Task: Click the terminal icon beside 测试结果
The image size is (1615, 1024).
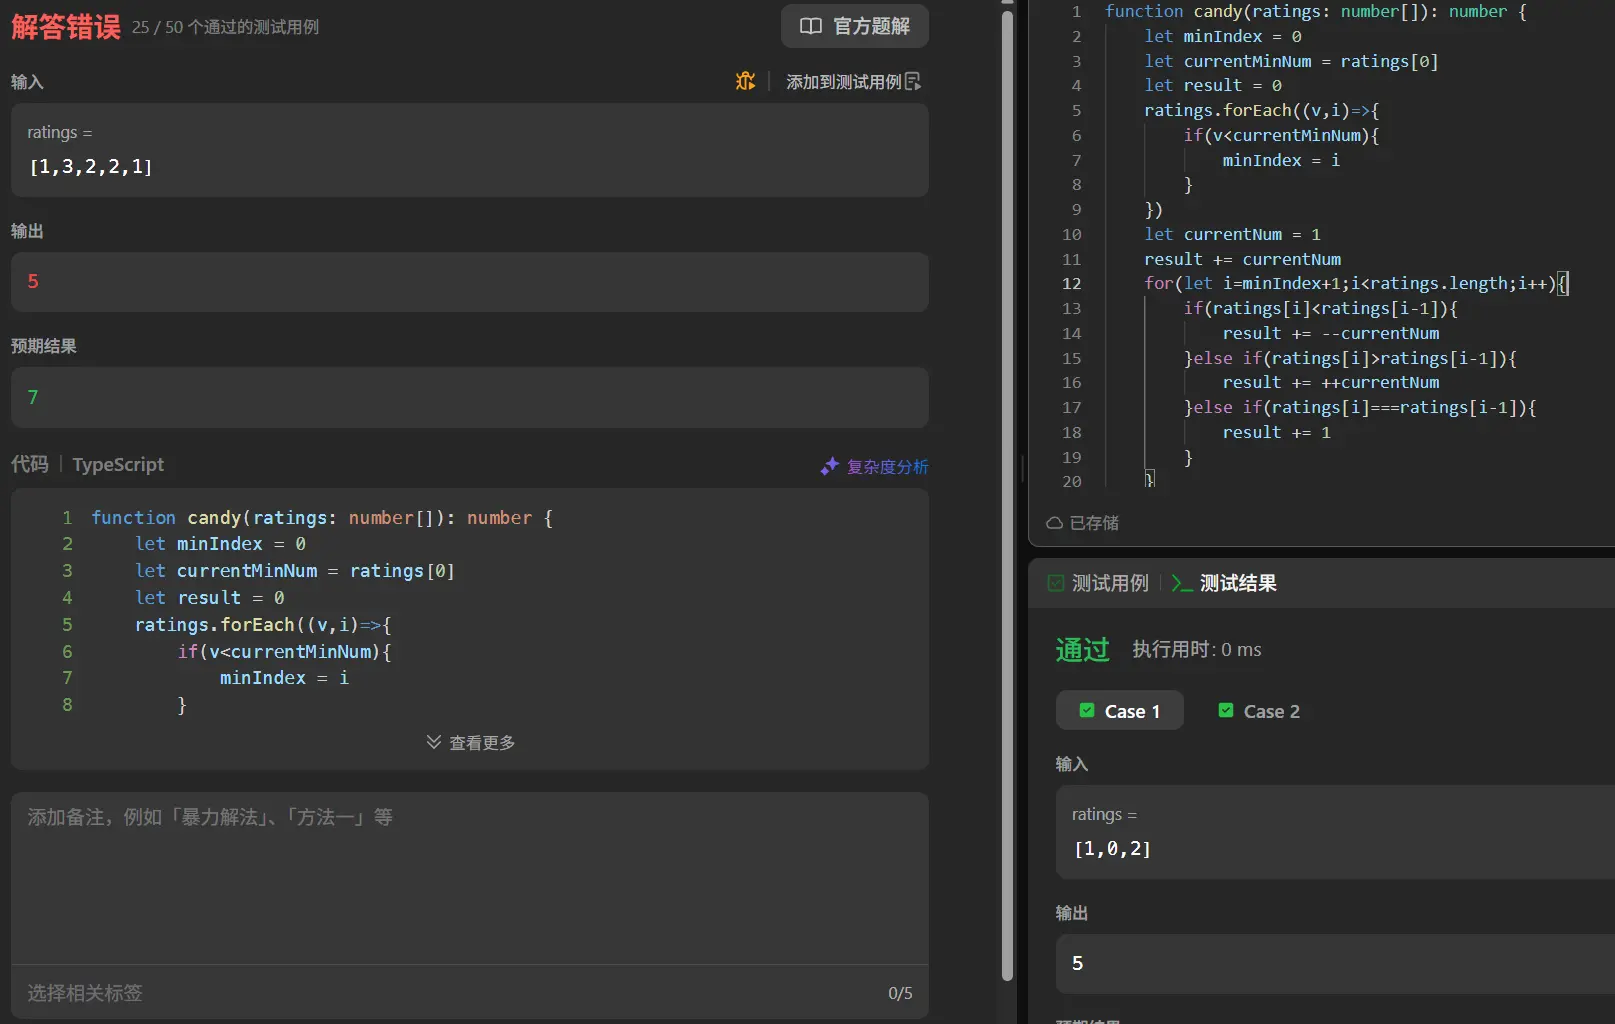Action: point(1181,583)
